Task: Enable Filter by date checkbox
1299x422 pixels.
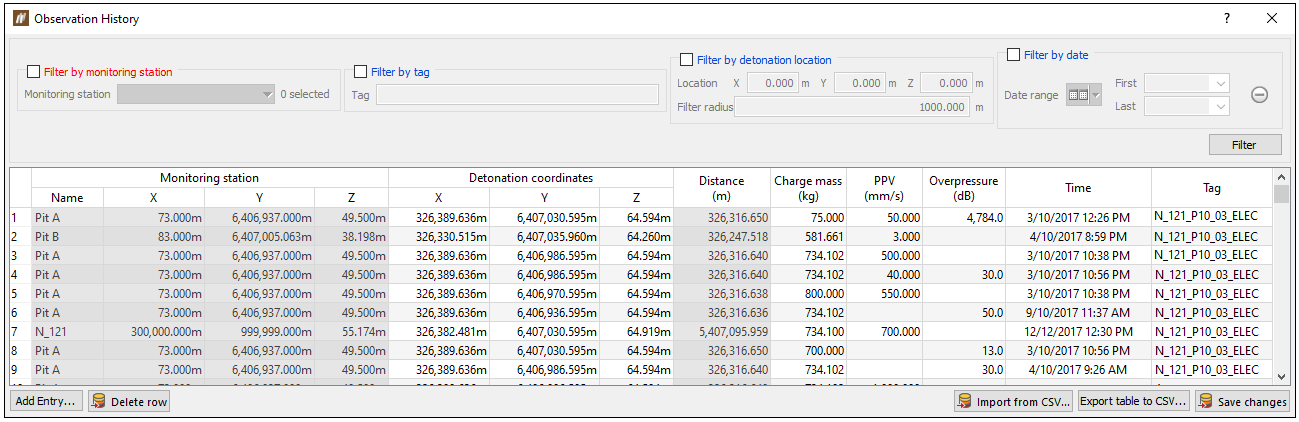Action: tap(1014, 55)
